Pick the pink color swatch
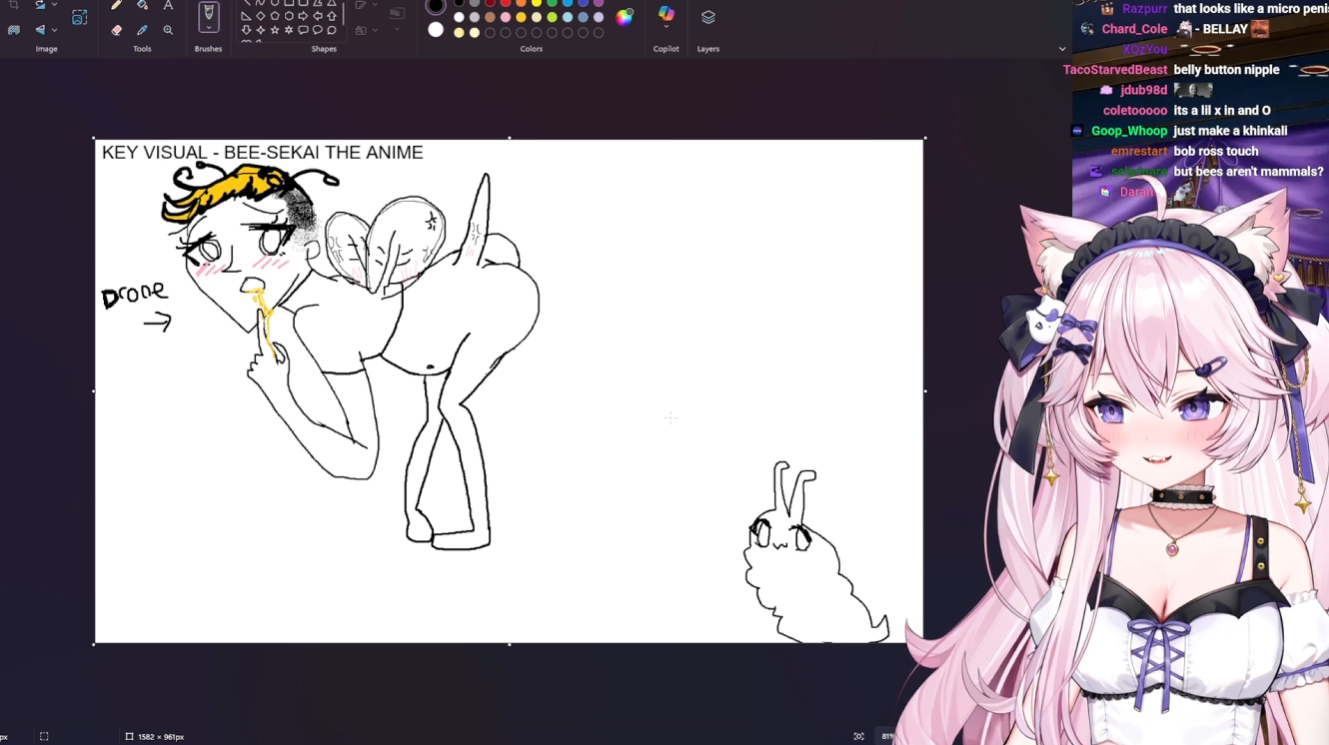 click(x=505, y=17)
